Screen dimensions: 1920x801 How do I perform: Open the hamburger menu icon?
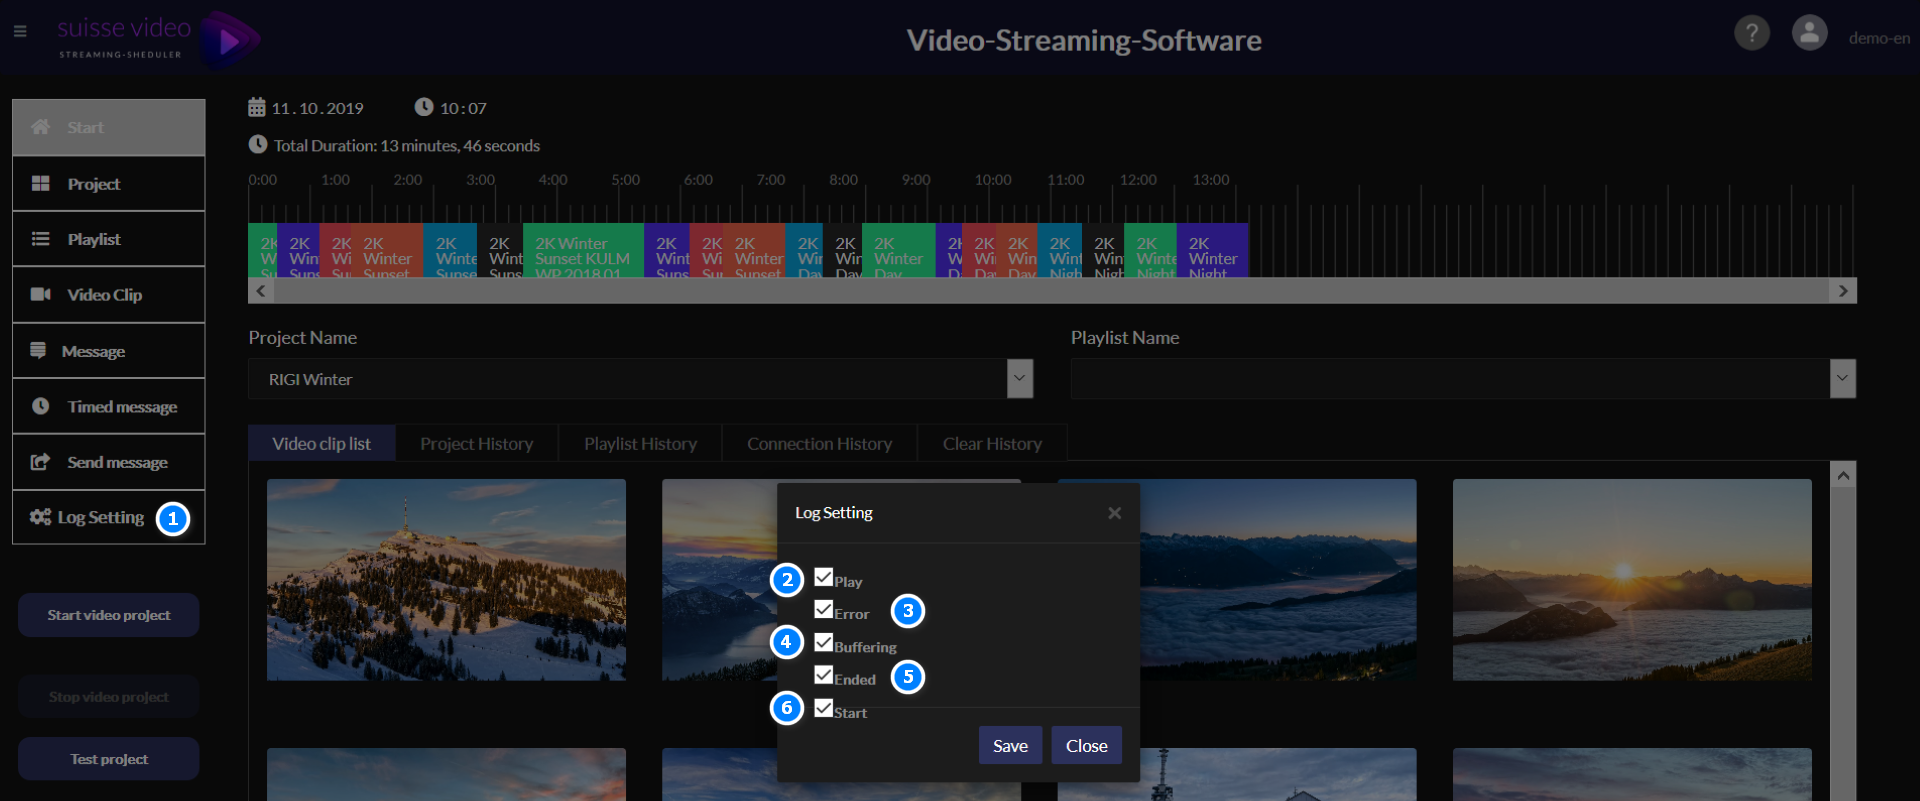coord(20,32)
